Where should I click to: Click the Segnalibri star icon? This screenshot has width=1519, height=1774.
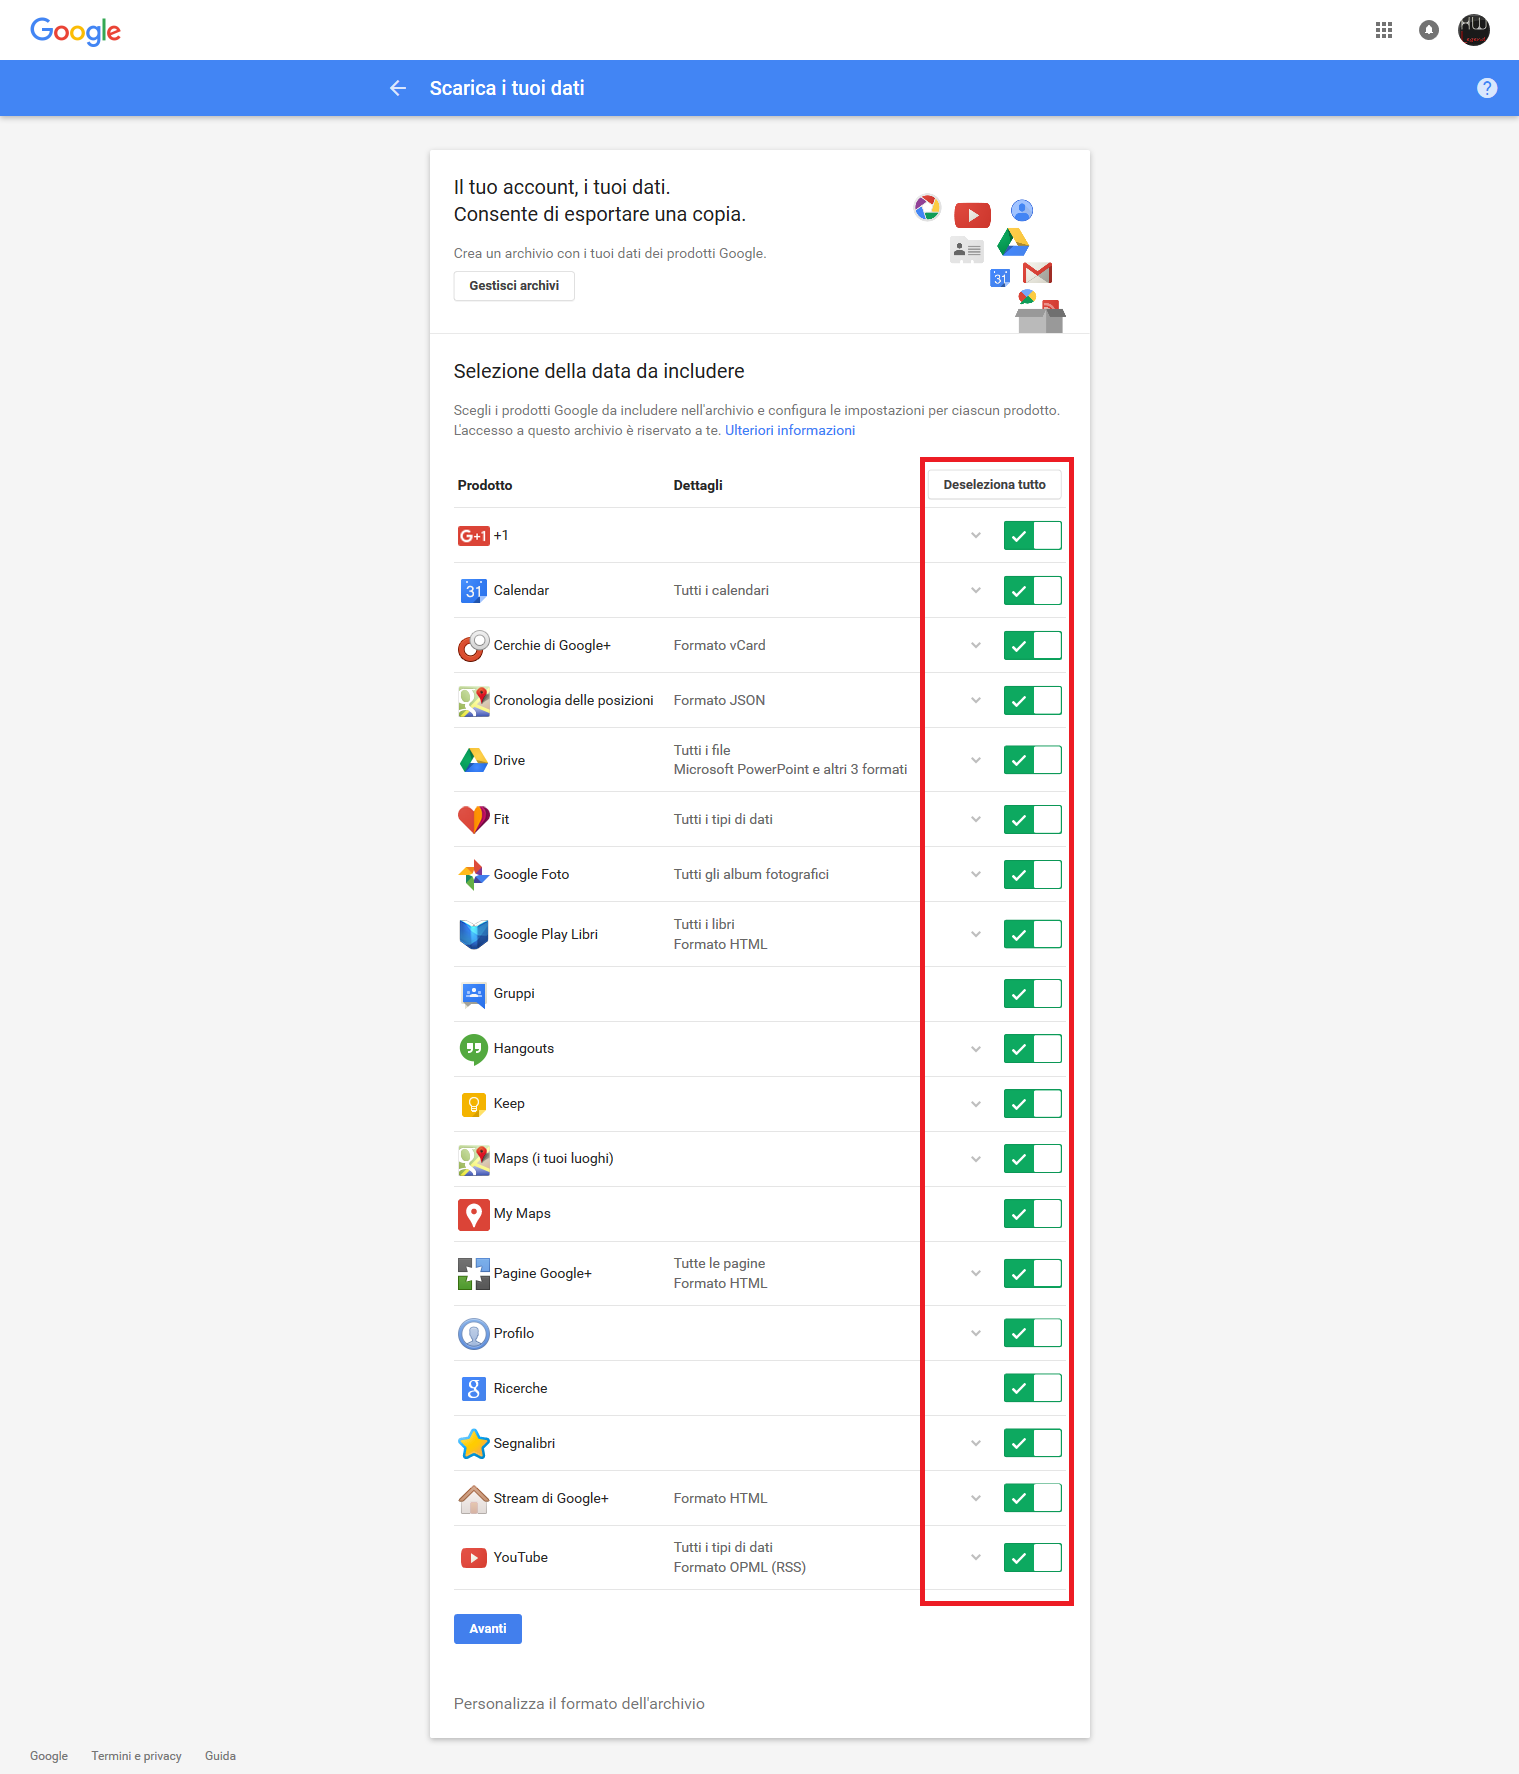(x=473, y=1444)
